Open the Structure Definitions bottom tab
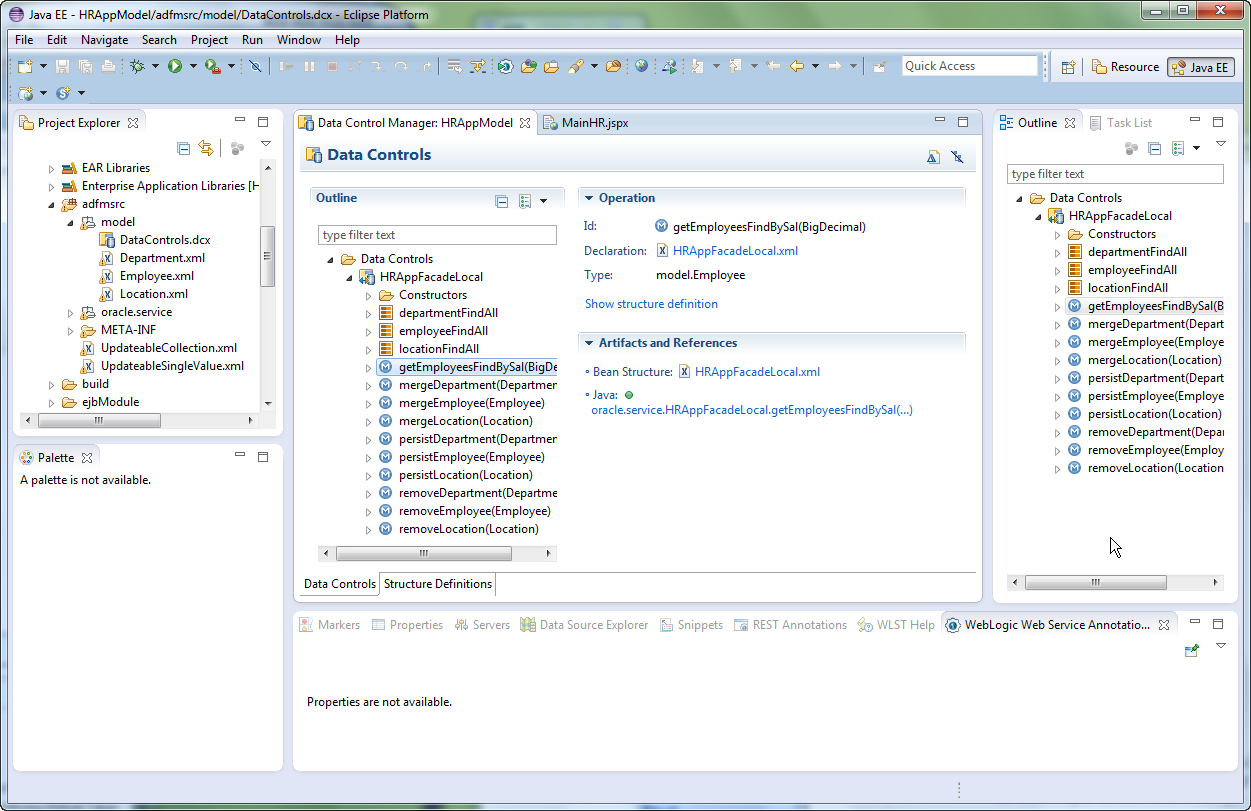1251x811 pixels. point(438,584)
